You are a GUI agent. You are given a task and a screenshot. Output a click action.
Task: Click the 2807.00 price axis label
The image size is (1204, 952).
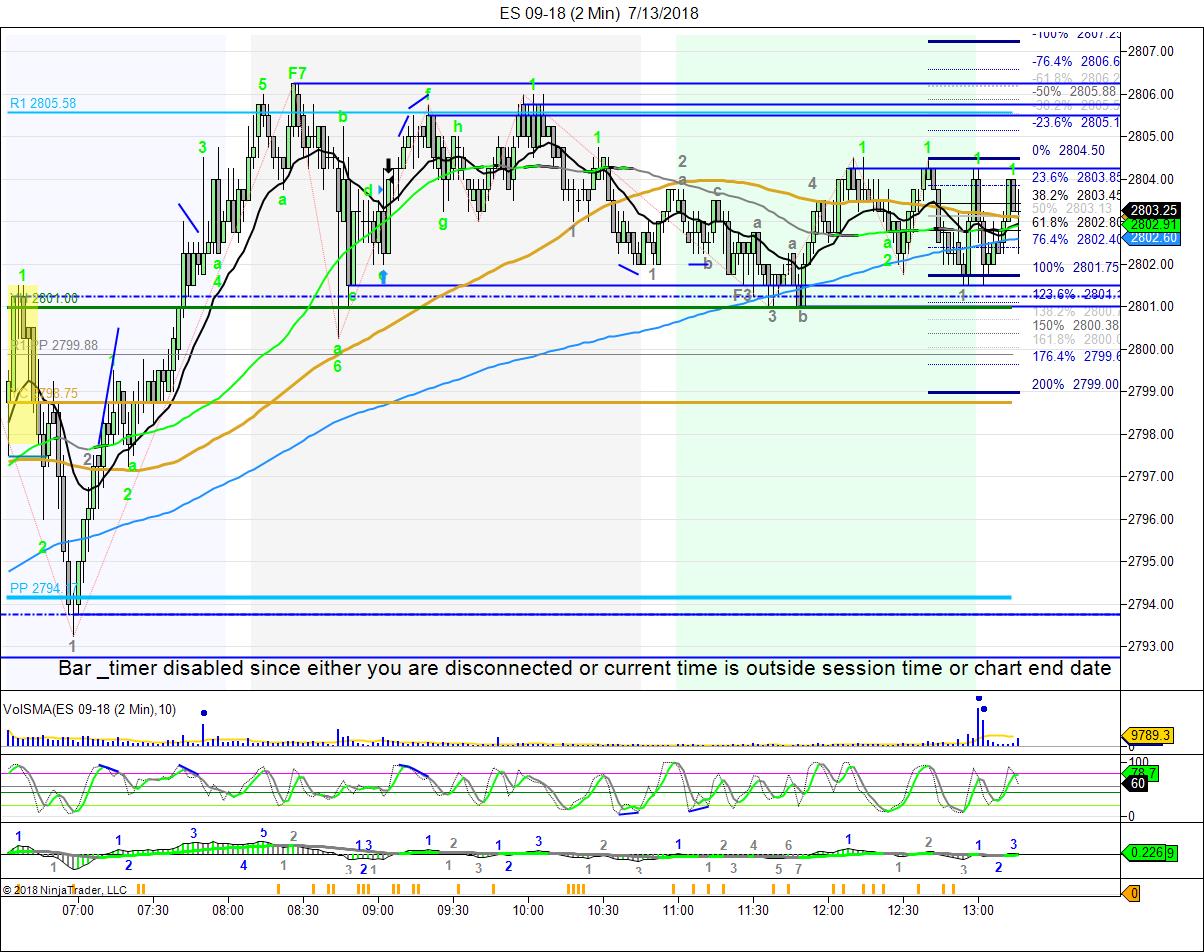coord(1153,51)
